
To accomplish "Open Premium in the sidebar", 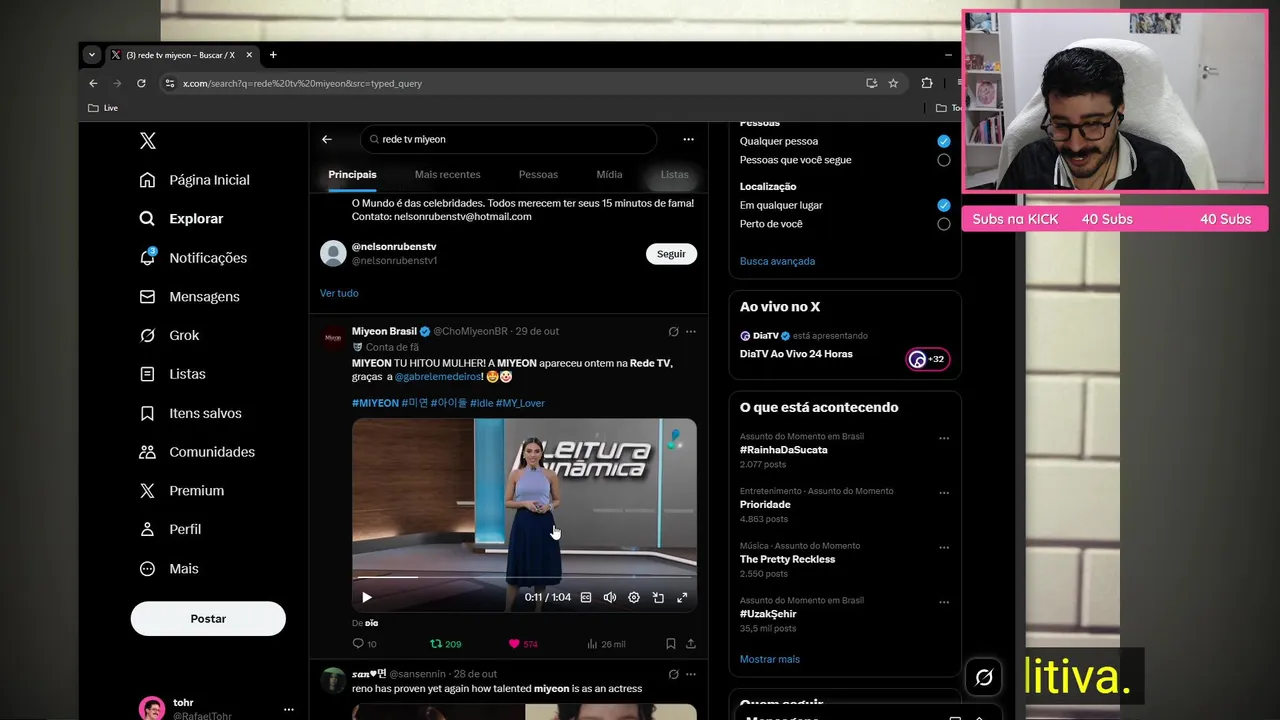I will pos(182,491).
